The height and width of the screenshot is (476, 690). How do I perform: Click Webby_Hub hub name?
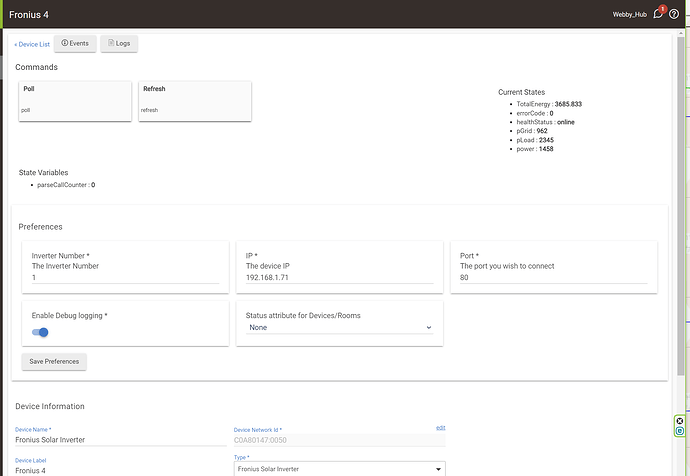[x=630, y=15]
